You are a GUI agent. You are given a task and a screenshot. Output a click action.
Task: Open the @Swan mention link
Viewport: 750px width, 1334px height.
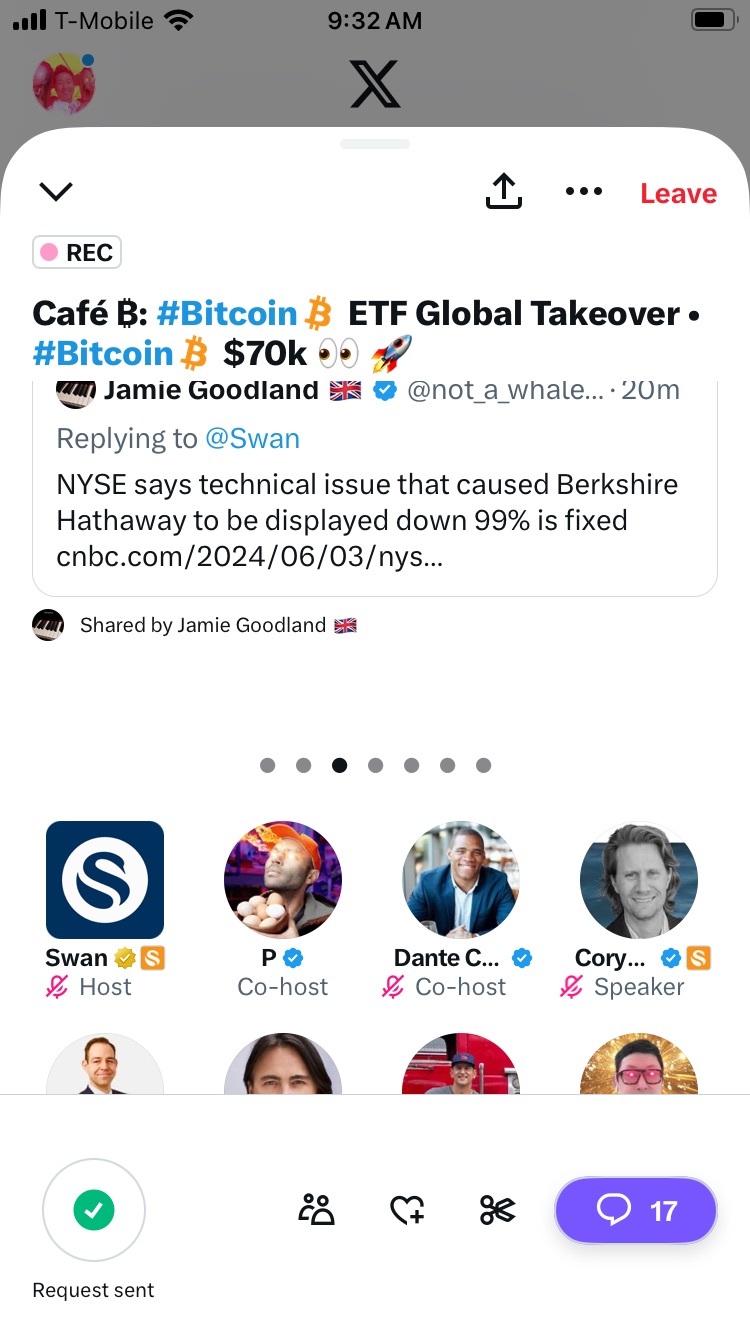(252, 438)
